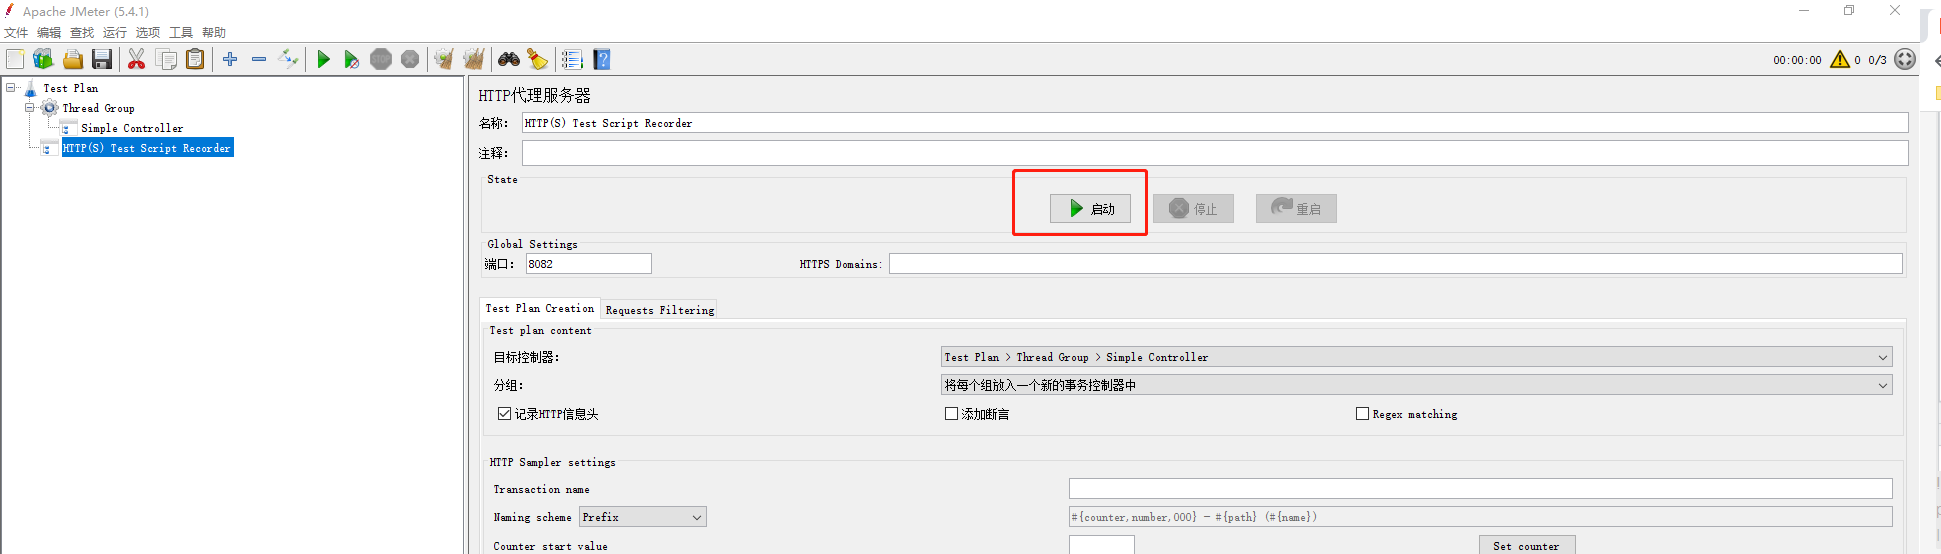Select HTTP(S) Test Script Recorder tree item
The height and width of the screenshot is (554, 1941).
click(147, 148)
